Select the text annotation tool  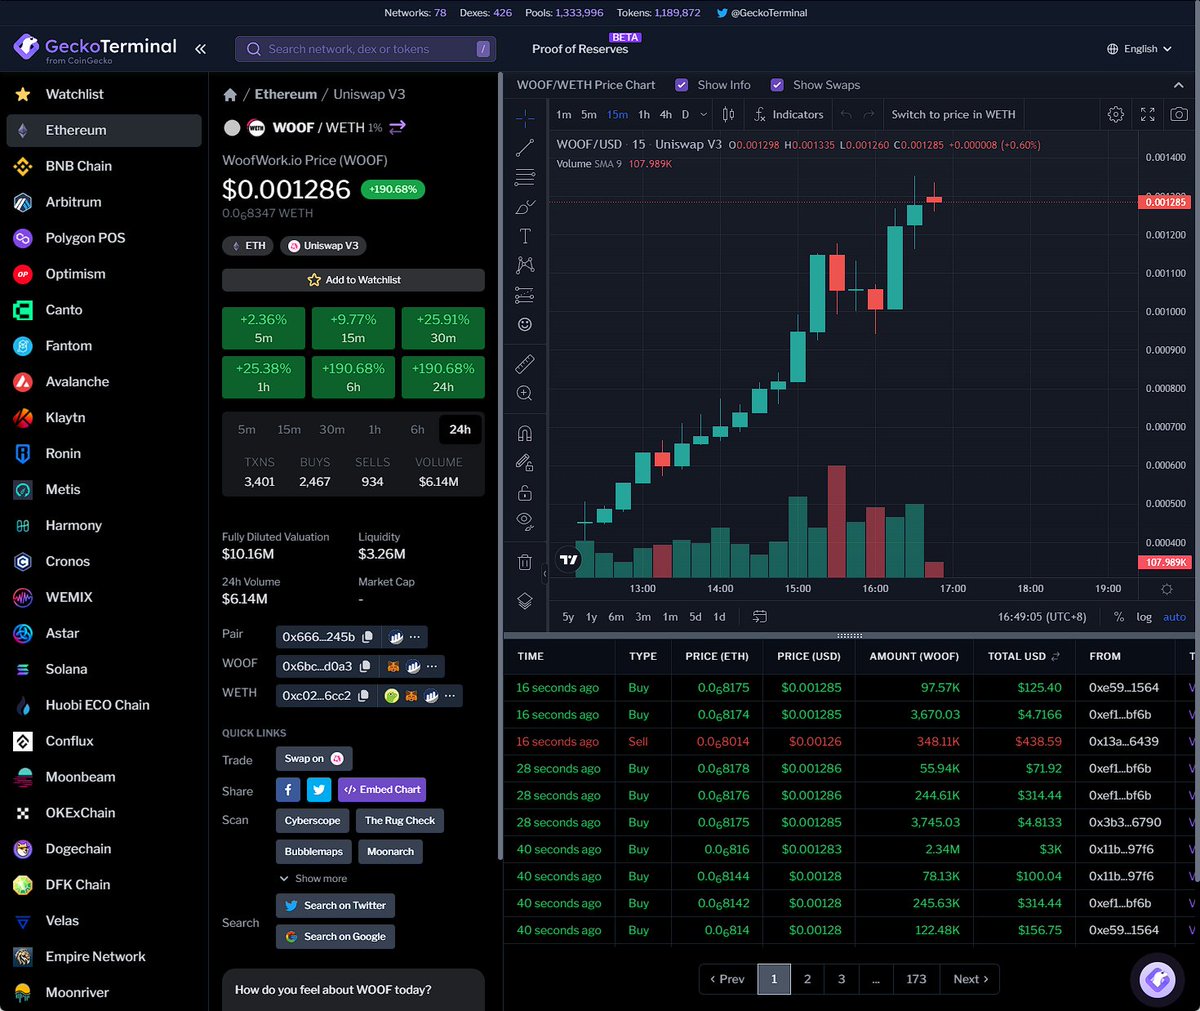tap(525, 236)
